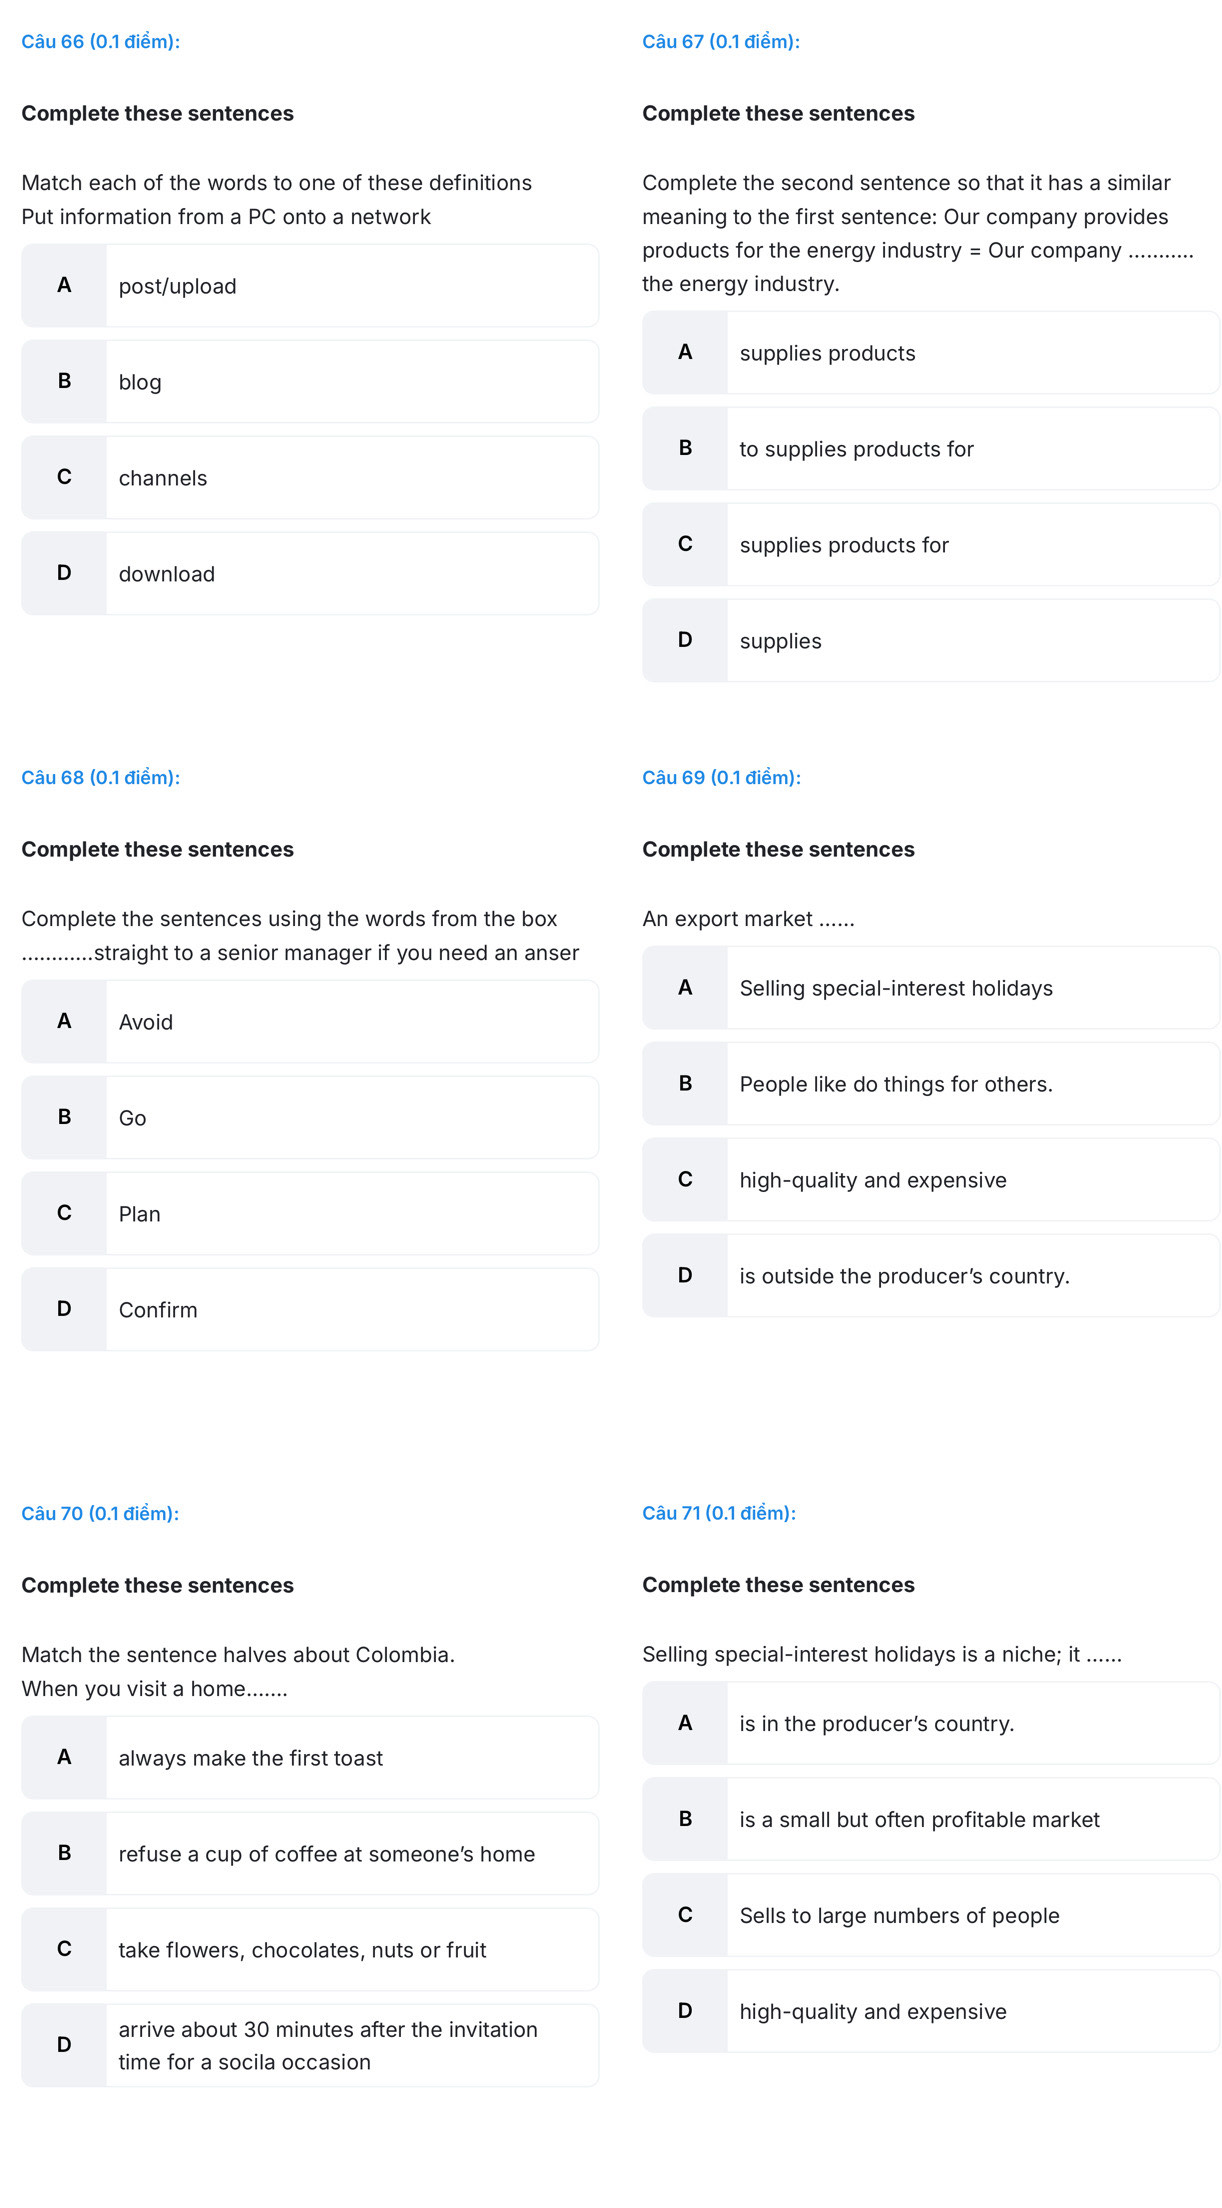Select 'Confirm' option in question 68
This screenshot has width=1222, height=2208.
310,1310
